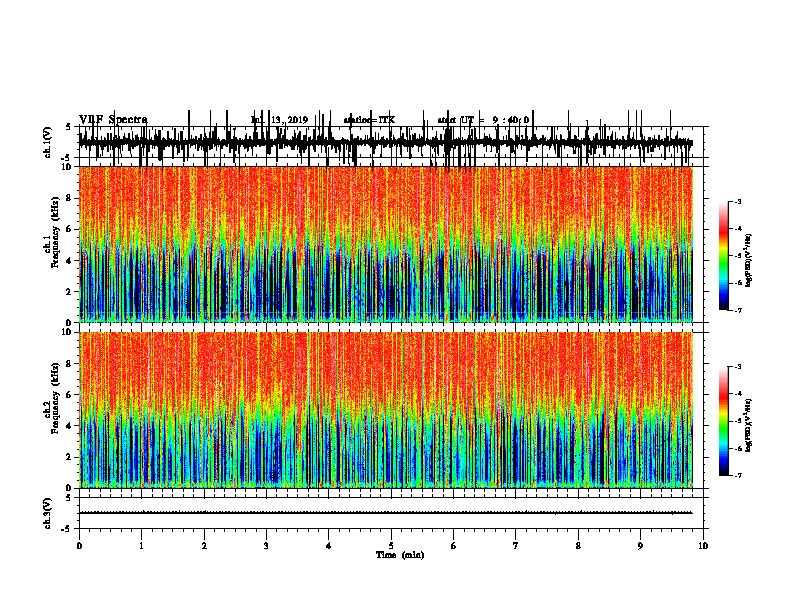Click the time axis tick label "7"

(x=516, y=546)
